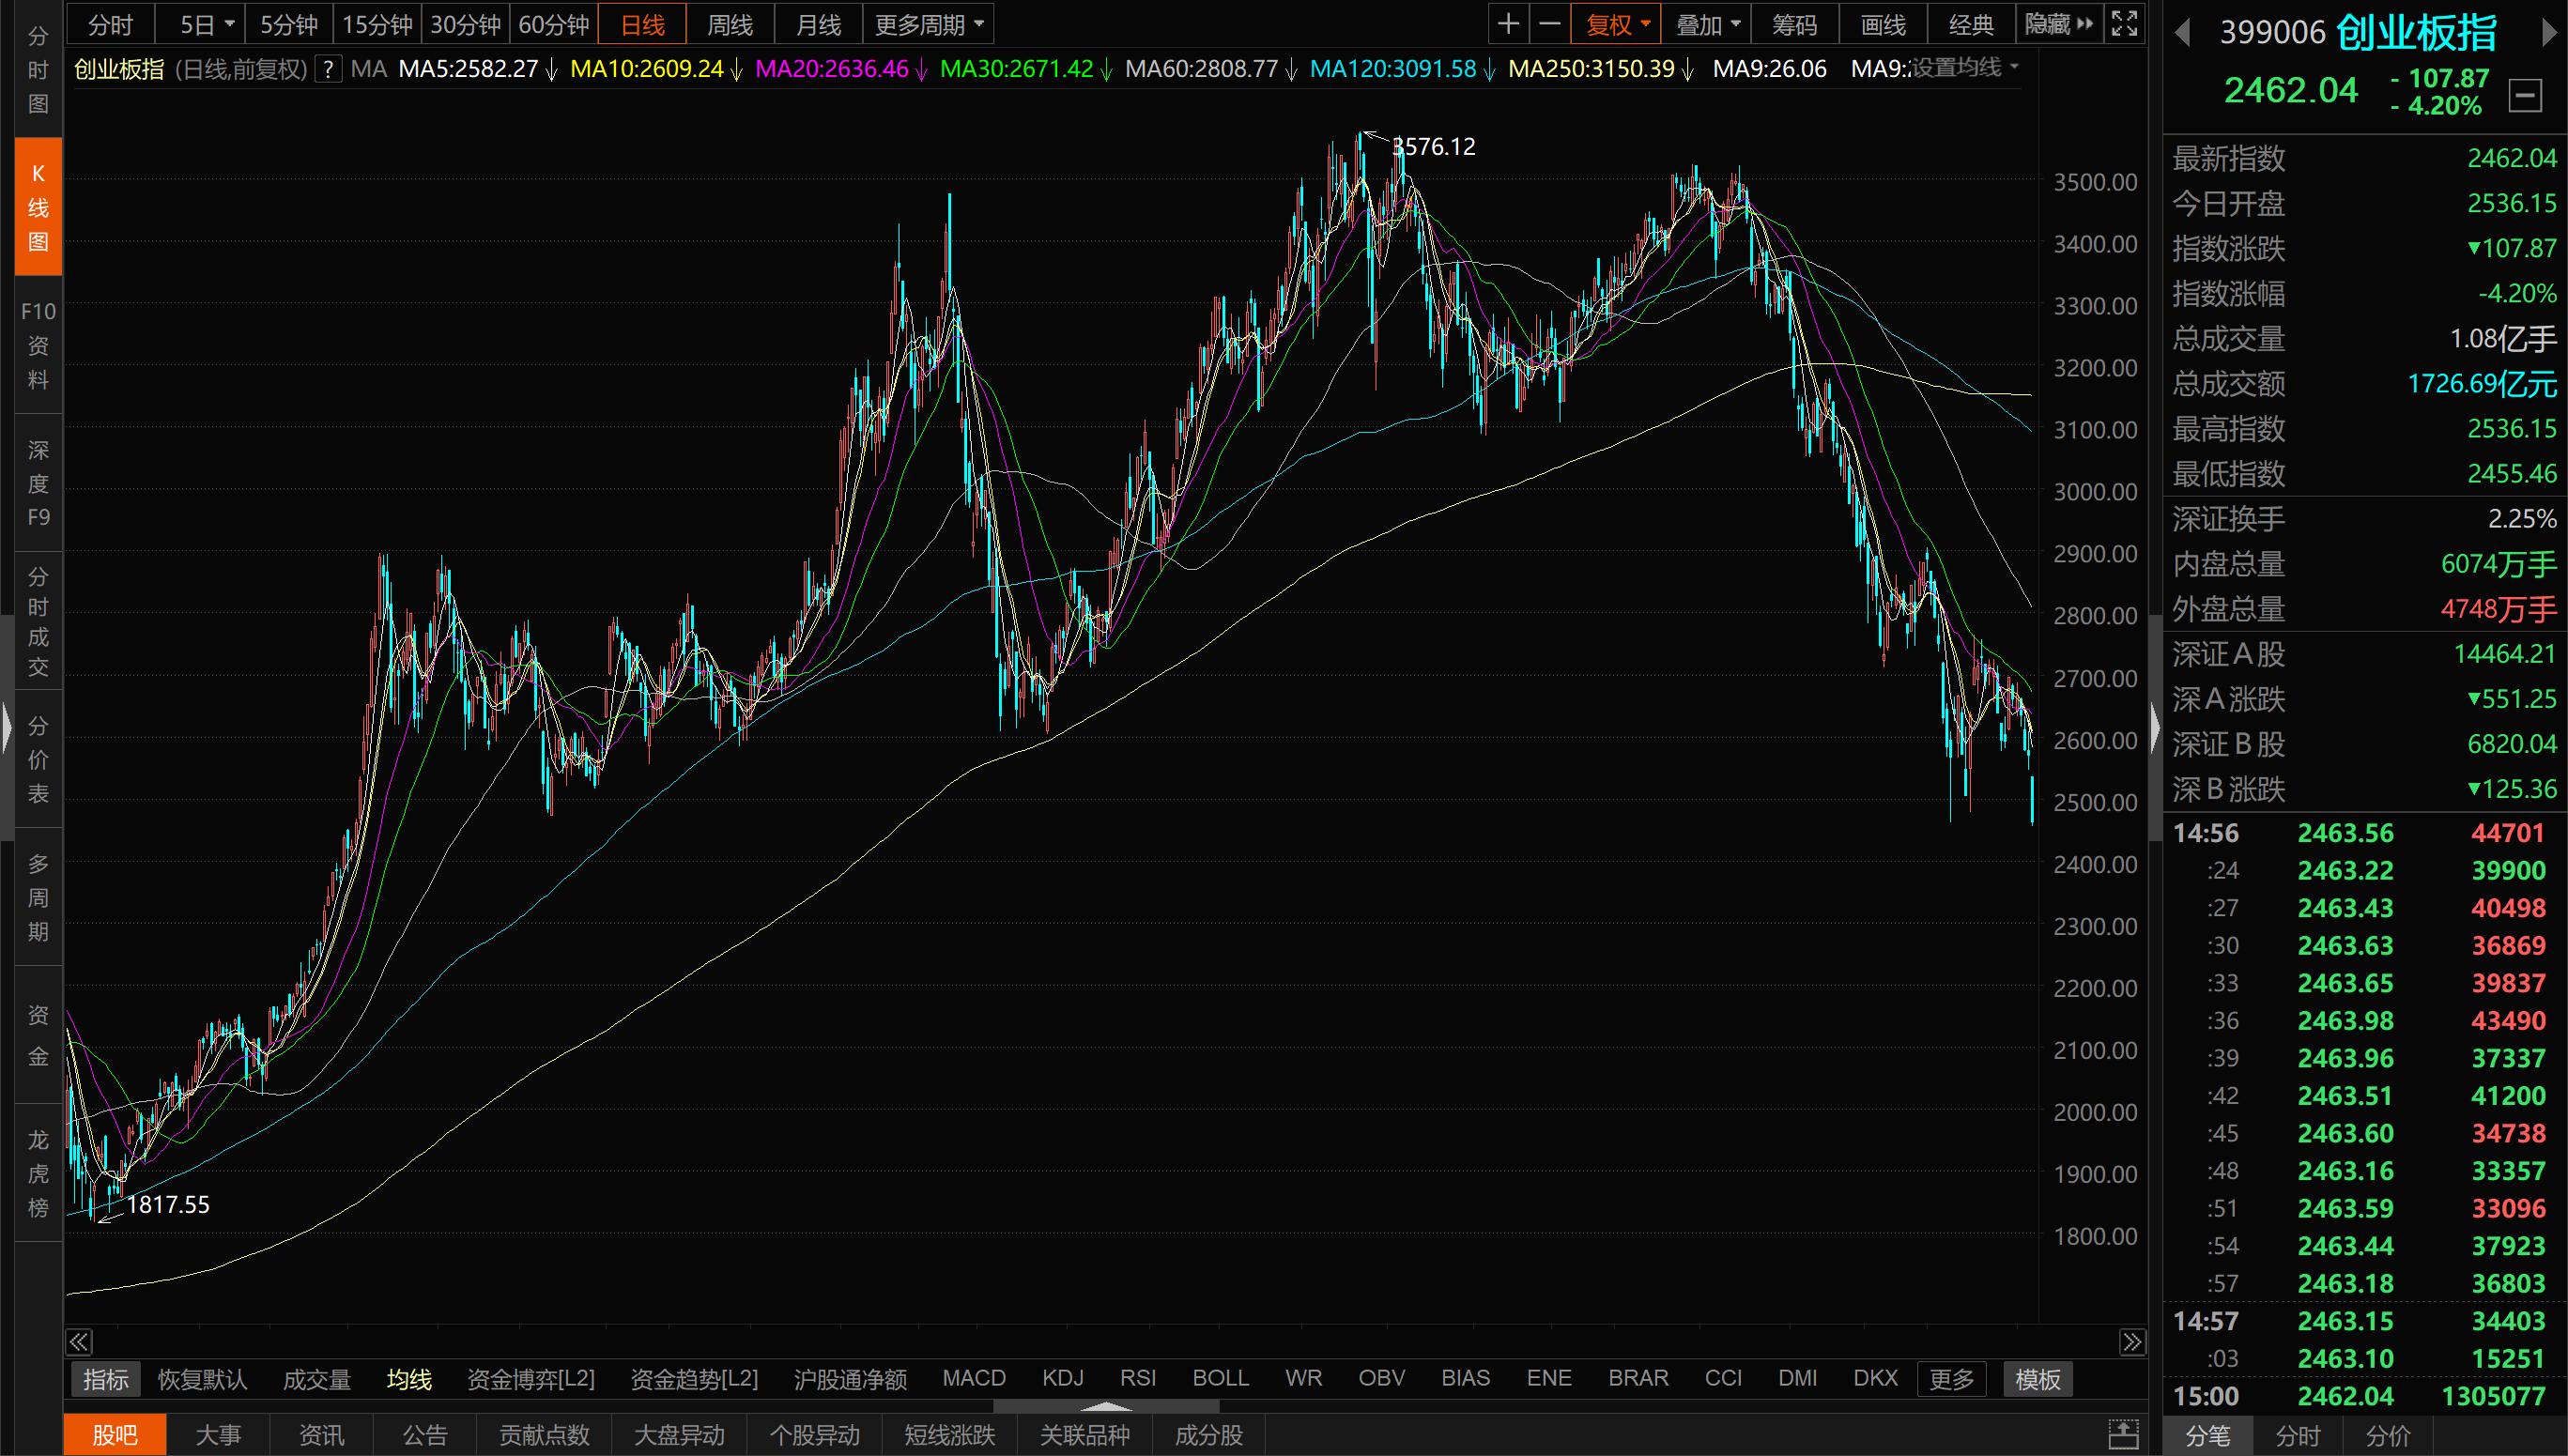Open 贡献点数 bottom tab
Viewport: 2568px width, 1456px height.
tap(545, 1435)
